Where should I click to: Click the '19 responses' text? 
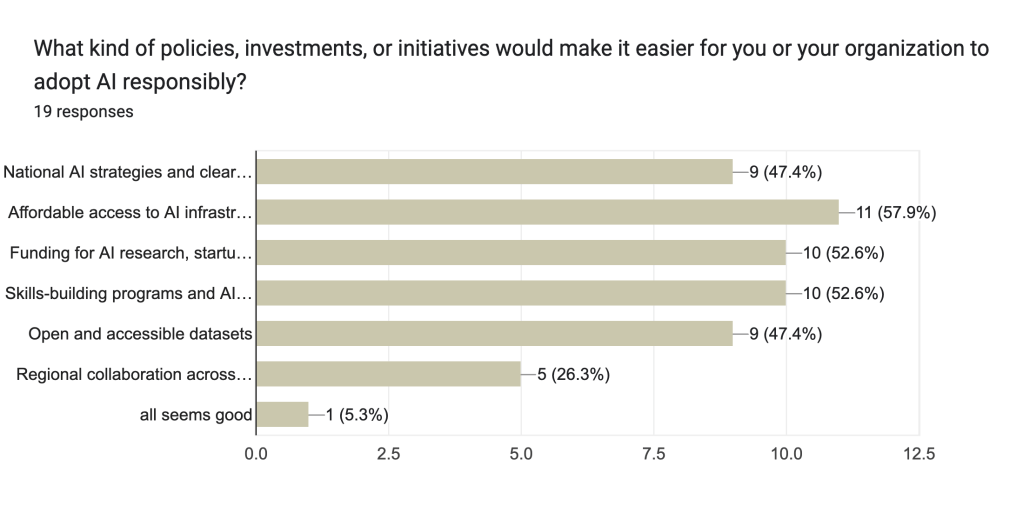pos(83,112)
